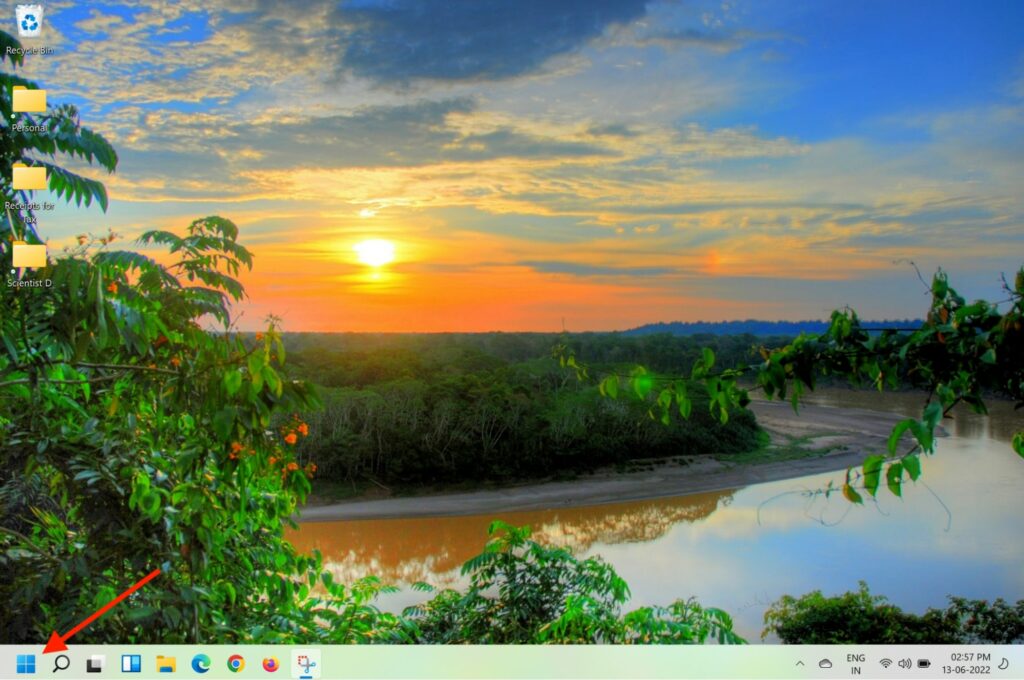Open taskbar Search magnifier
The width and height of the screenshot is (1024, 680).
coord(61,663)
